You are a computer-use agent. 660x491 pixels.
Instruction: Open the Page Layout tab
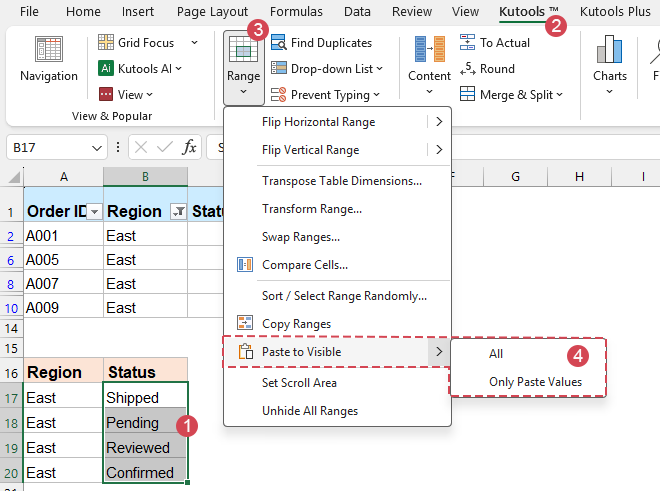pyautogui.click(x=212, y=11)
